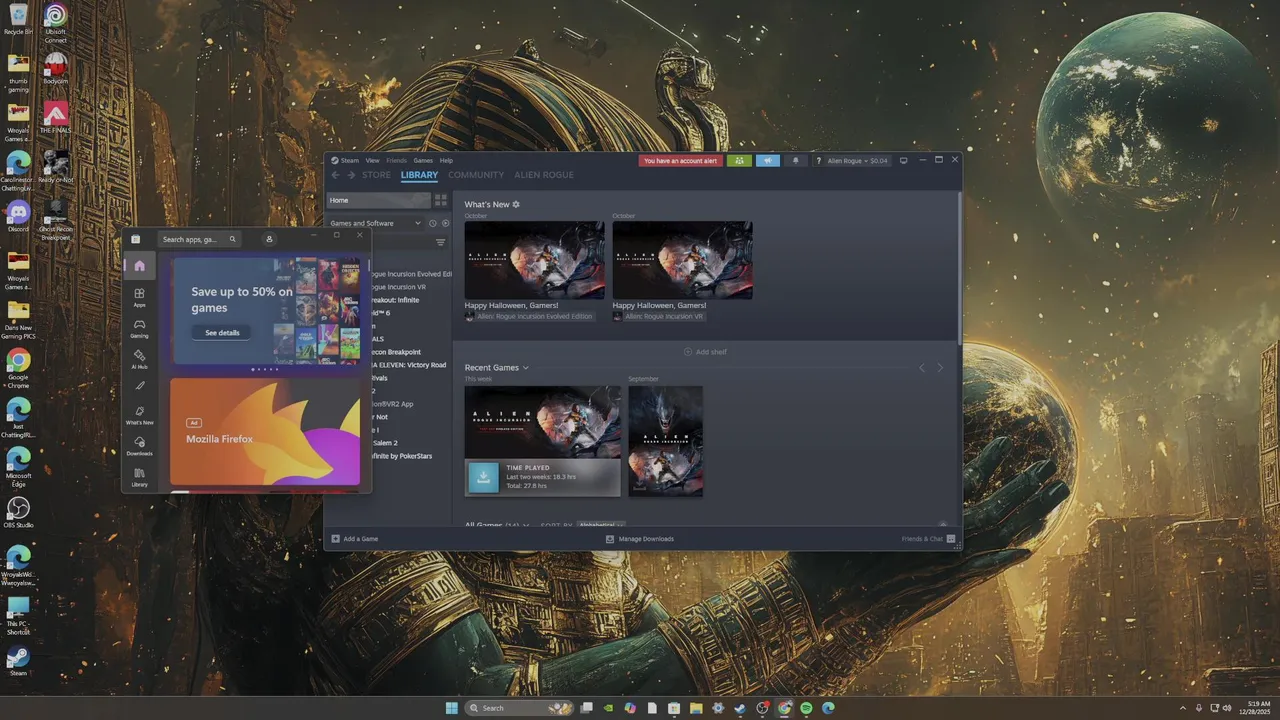Viewport: 1280px width, 720px height.
Task: Select Mozilla Firefox ad card
Action: coord(265,431)
